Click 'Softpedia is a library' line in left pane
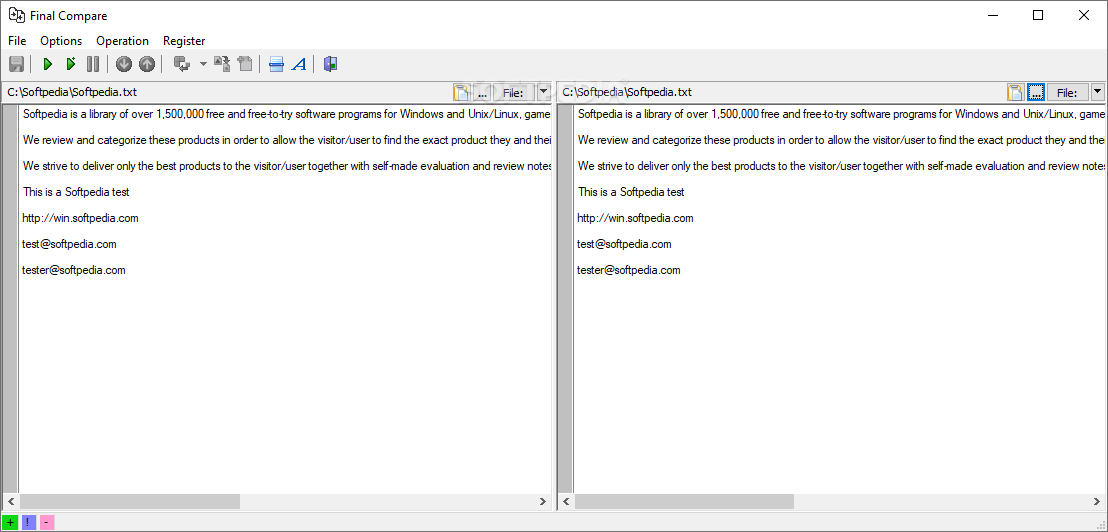The height and width of the screenshot is (532, 1108). point(287,114)
